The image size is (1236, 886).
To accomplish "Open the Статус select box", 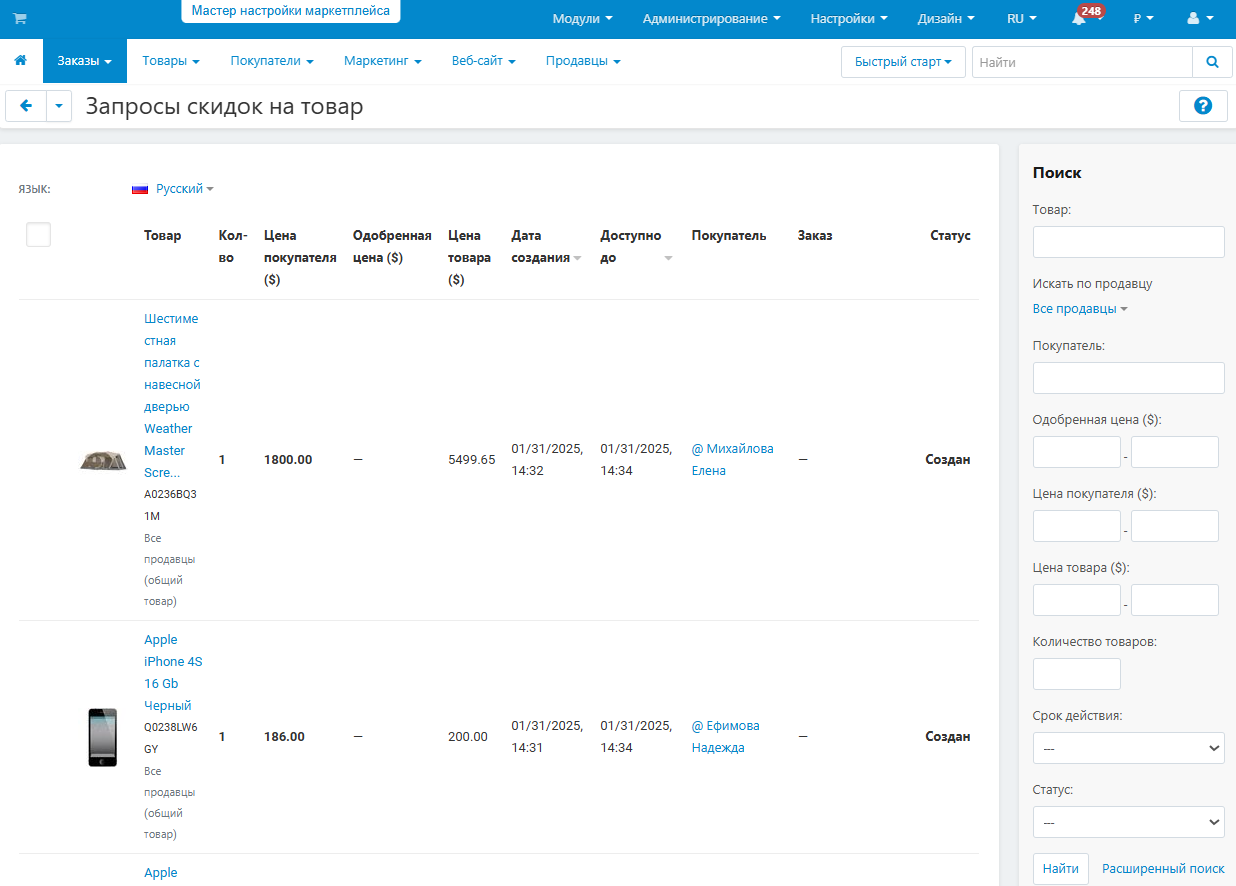I will 1128,822.
